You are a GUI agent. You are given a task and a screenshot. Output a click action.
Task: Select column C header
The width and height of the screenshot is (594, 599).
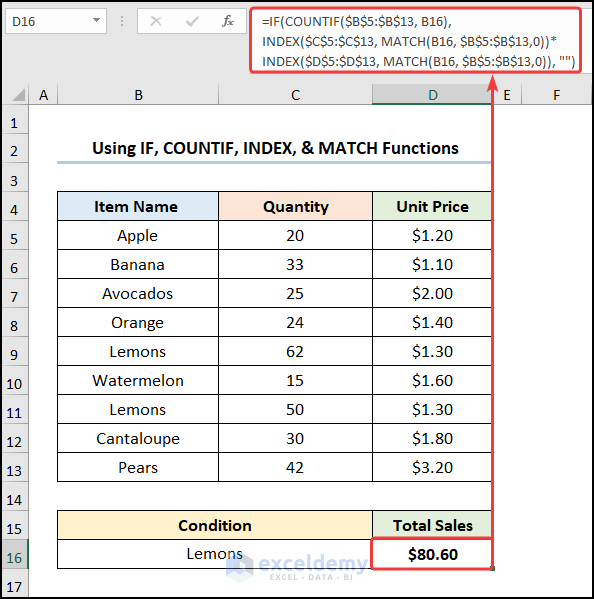click(x=295, y=95)
